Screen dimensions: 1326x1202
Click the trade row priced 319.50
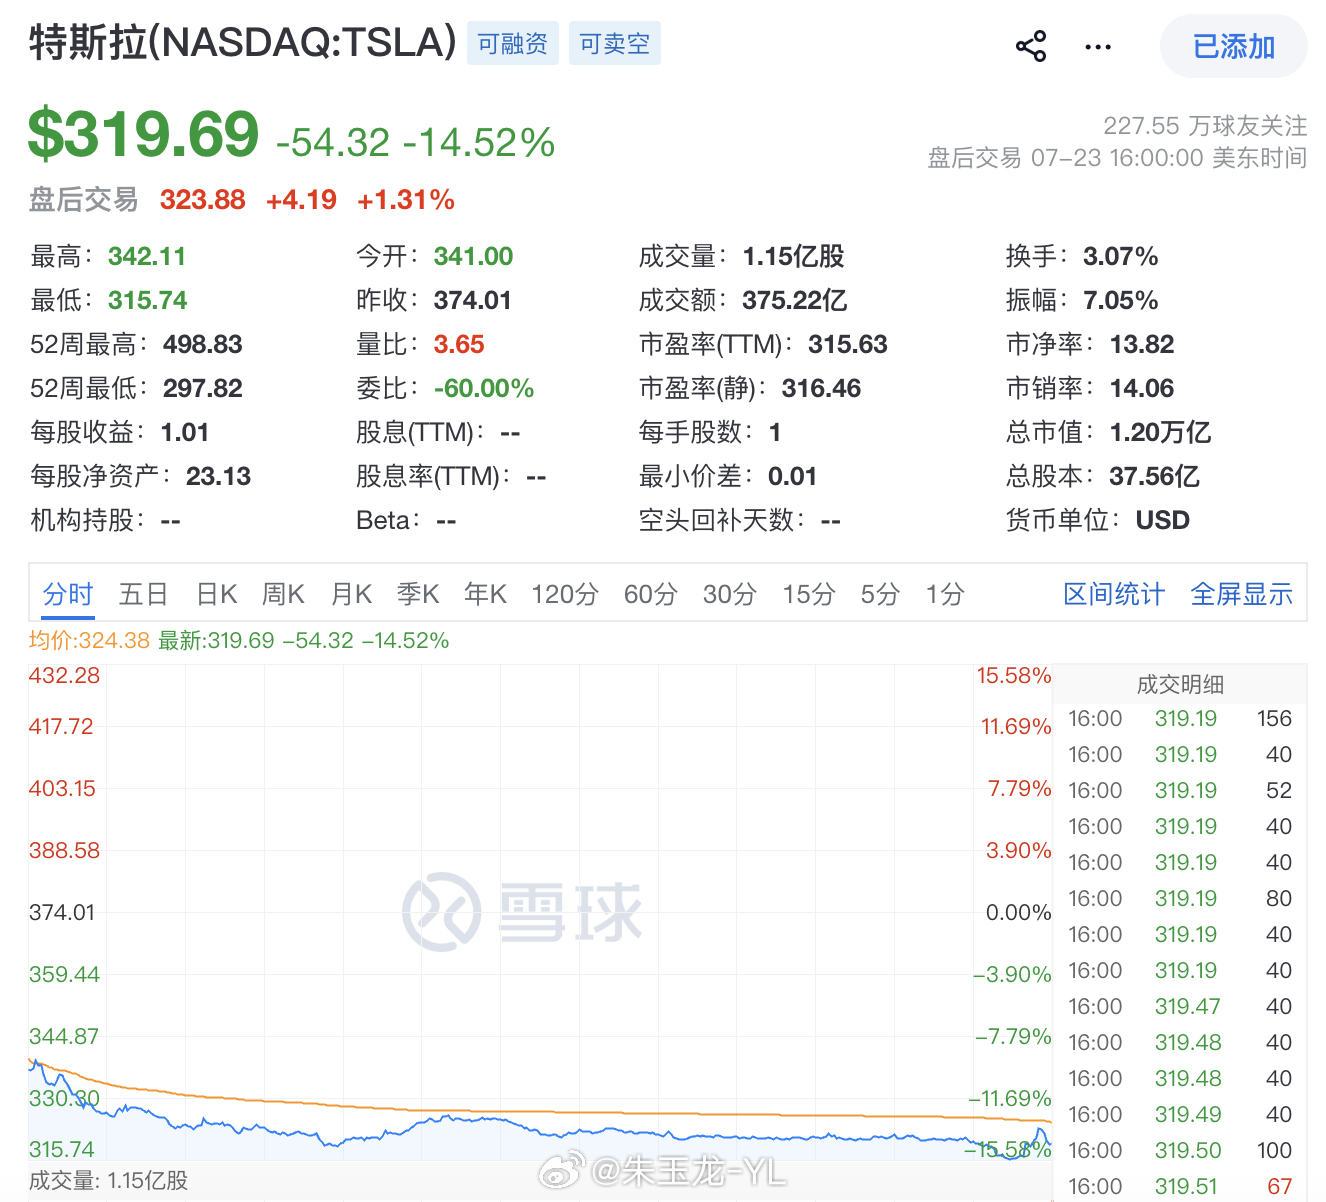point(1180,1151)
